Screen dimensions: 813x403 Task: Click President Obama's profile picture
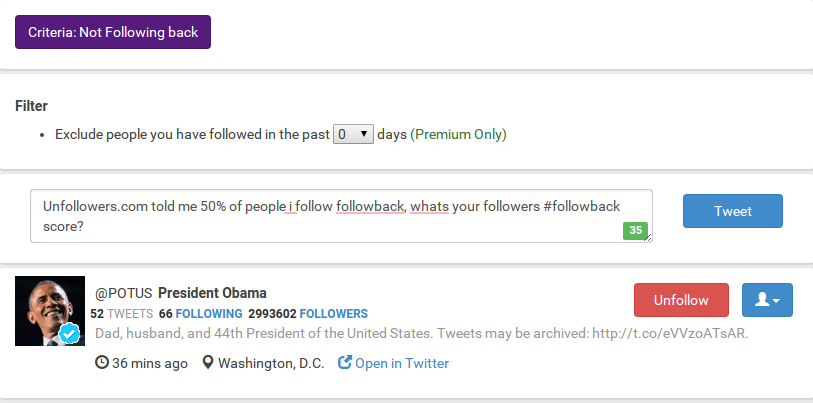point(49,311)
